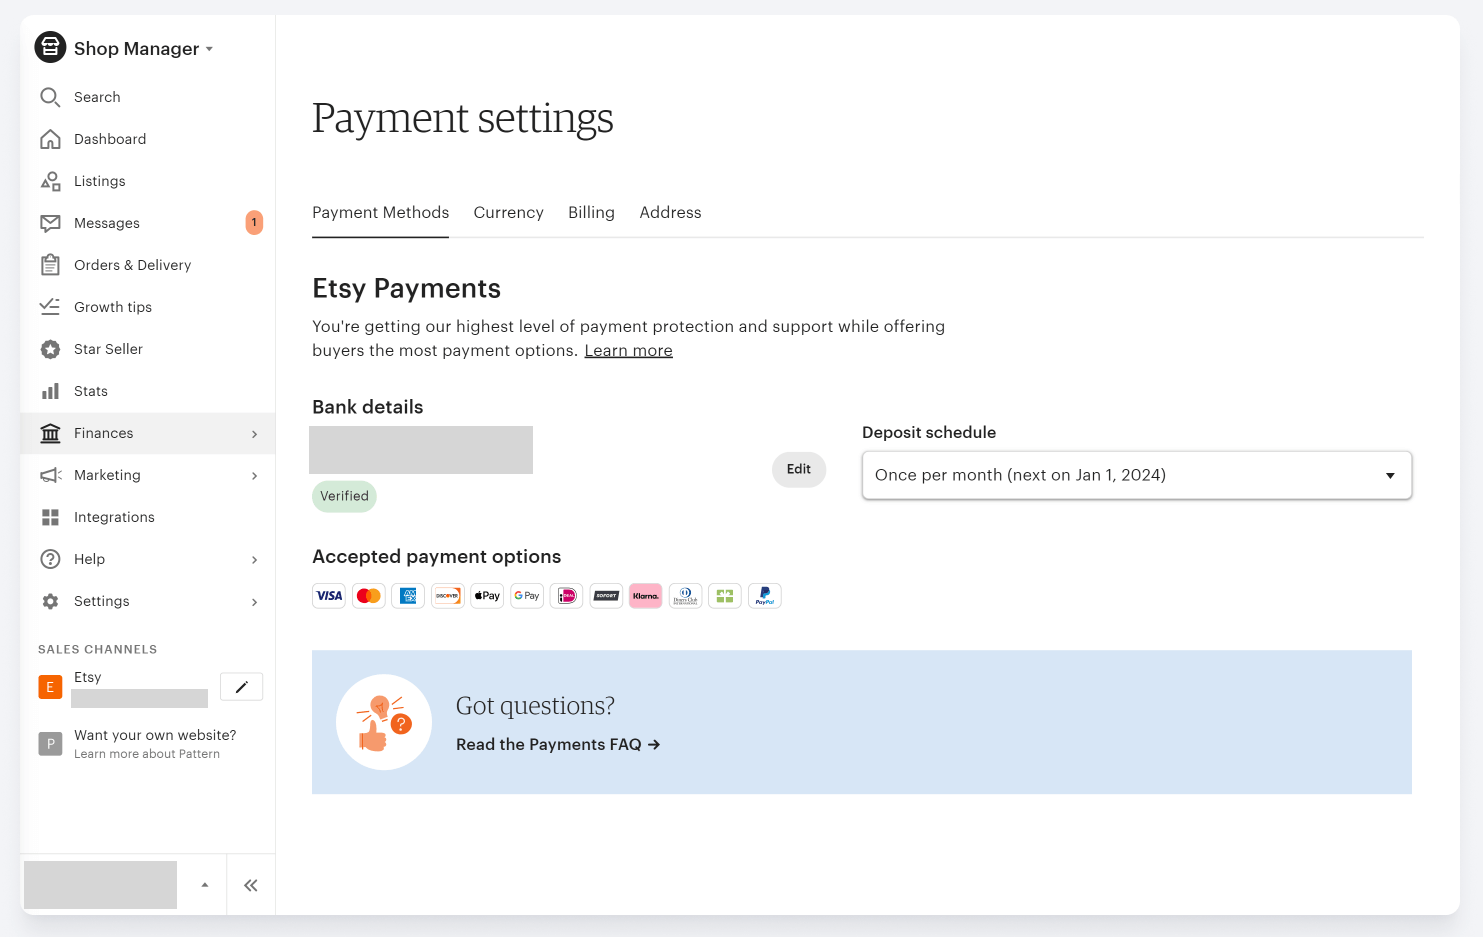Screen dimensions: 1483x937
Task: Open the Deposit schedule dropdown
Action: pyautogui.click(x=1137, y=475)
